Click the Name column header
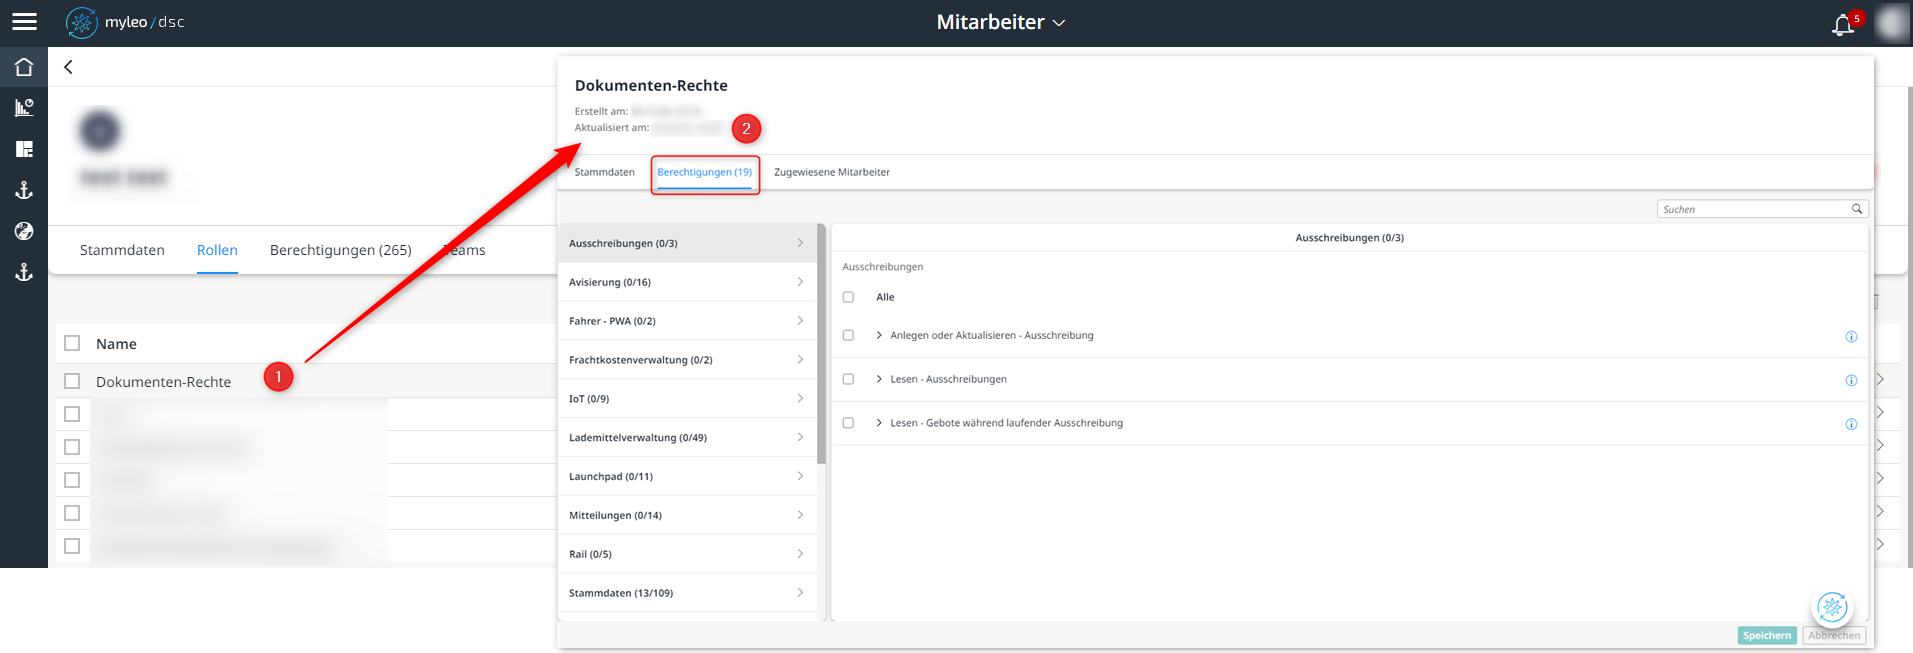 point(116,344)
